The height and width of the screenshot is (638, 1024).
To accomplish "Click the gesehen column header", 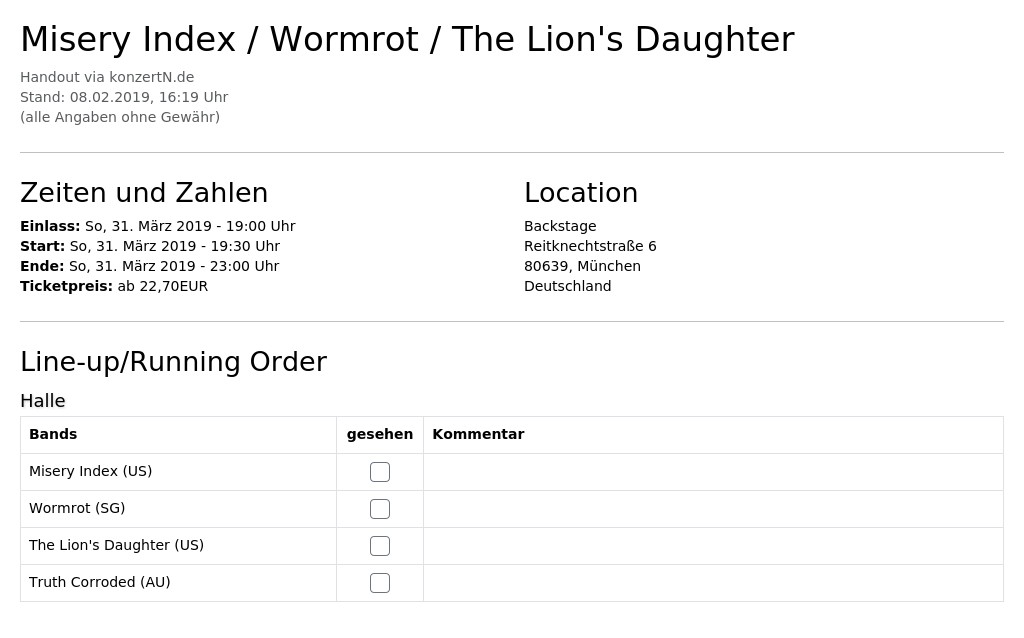I will [379, 435].
